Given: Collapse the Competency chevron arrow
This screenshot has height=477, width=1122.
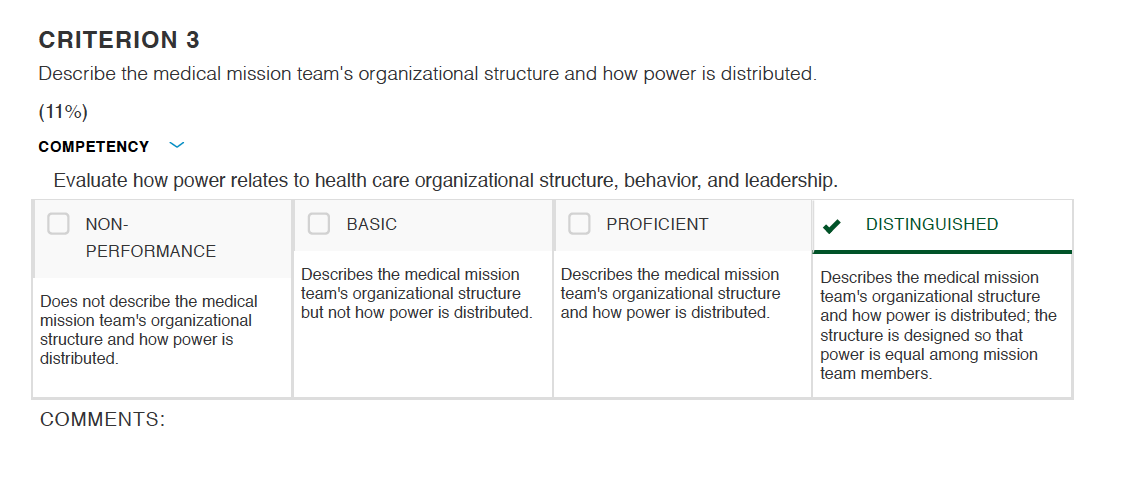Looking at the screenshot, I should (x=177, y=145).
